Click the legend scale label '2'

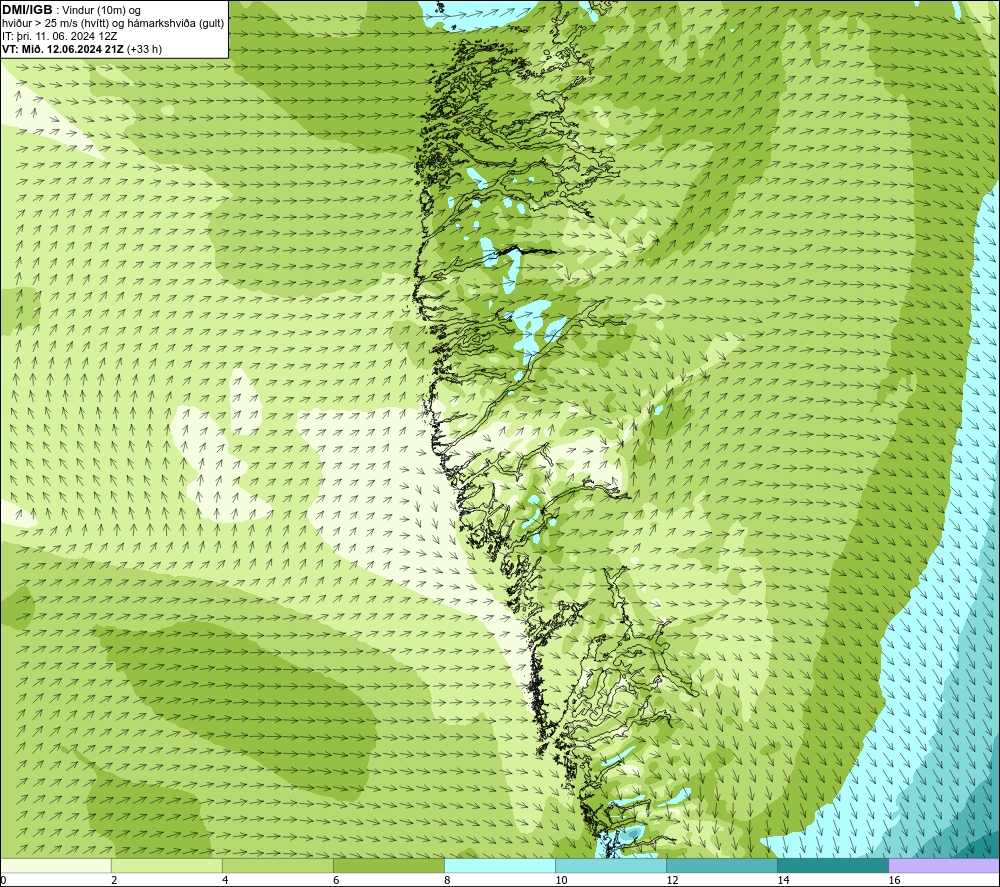point(114,880)
